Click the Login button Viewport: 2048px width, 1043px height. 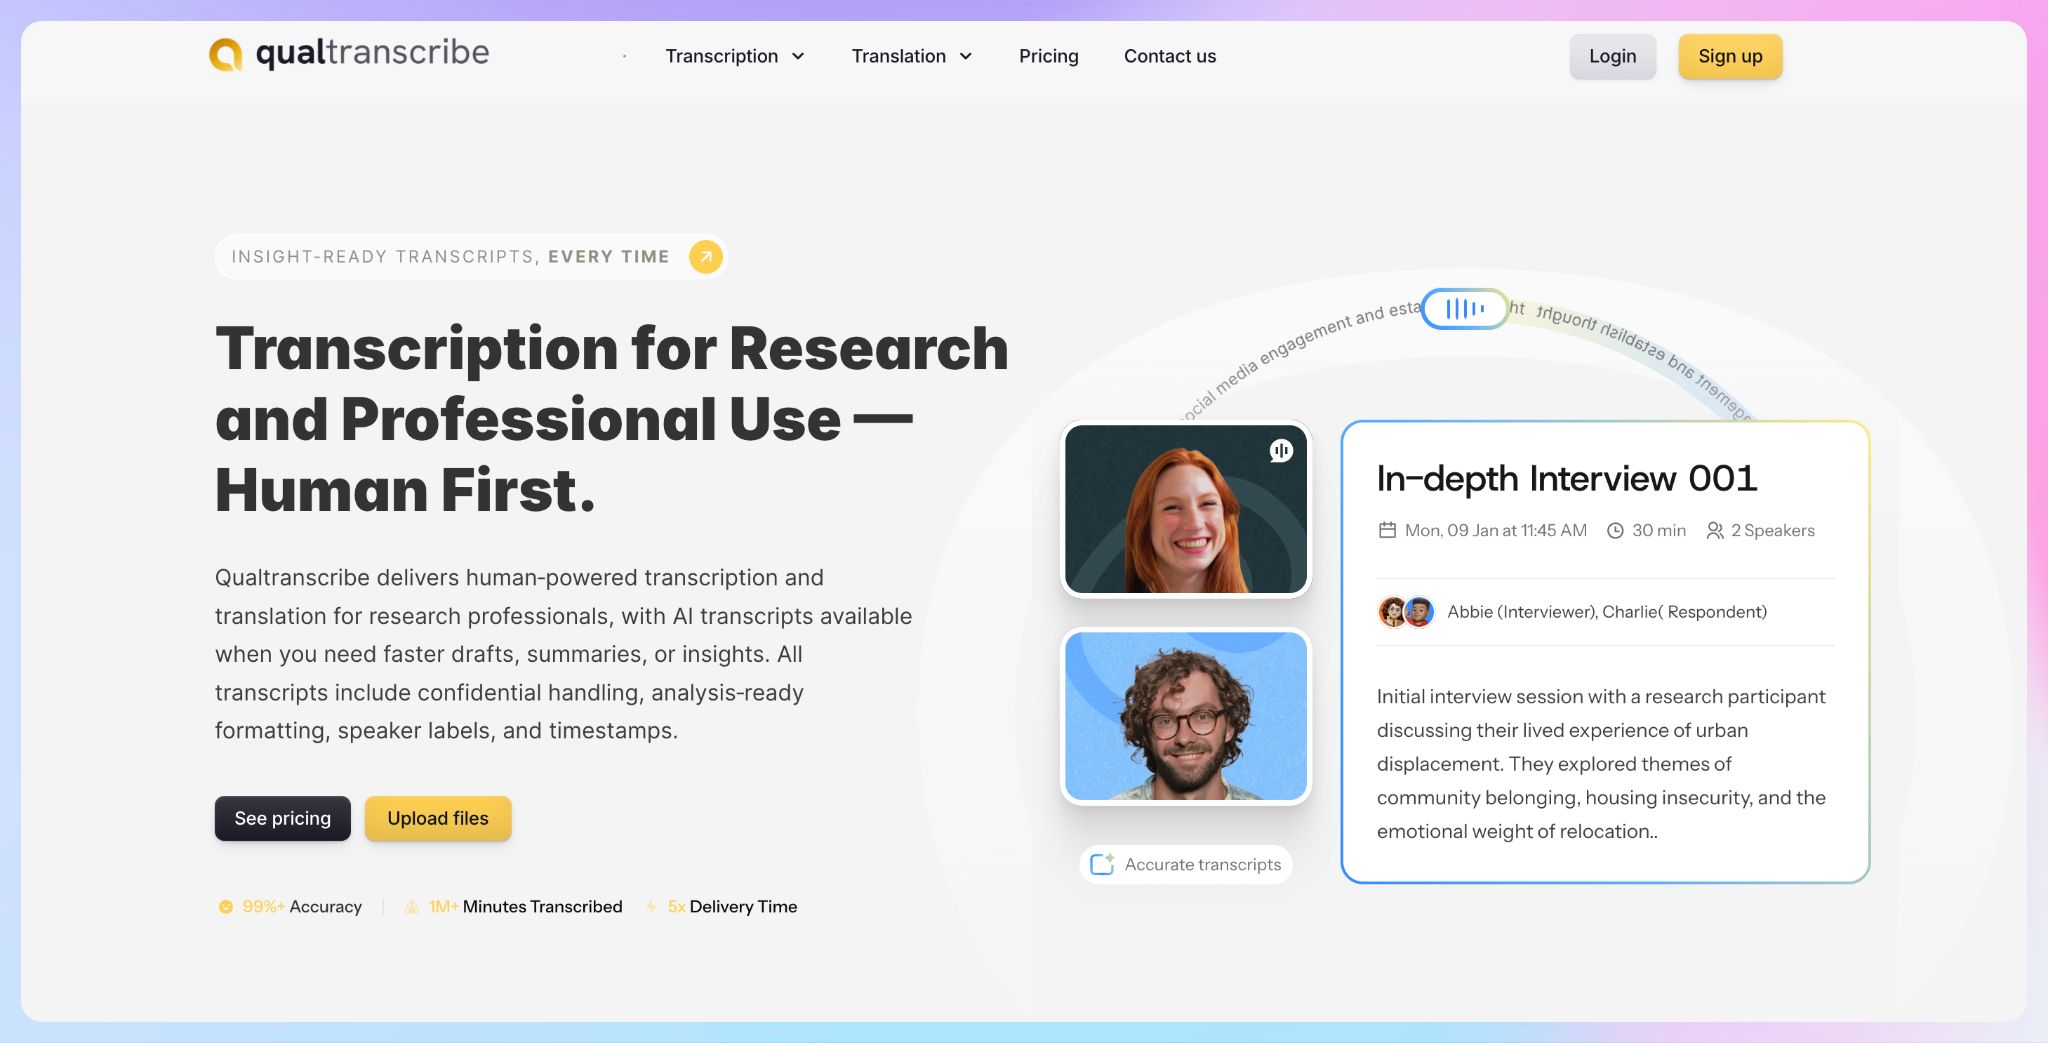coord(1612,56)
